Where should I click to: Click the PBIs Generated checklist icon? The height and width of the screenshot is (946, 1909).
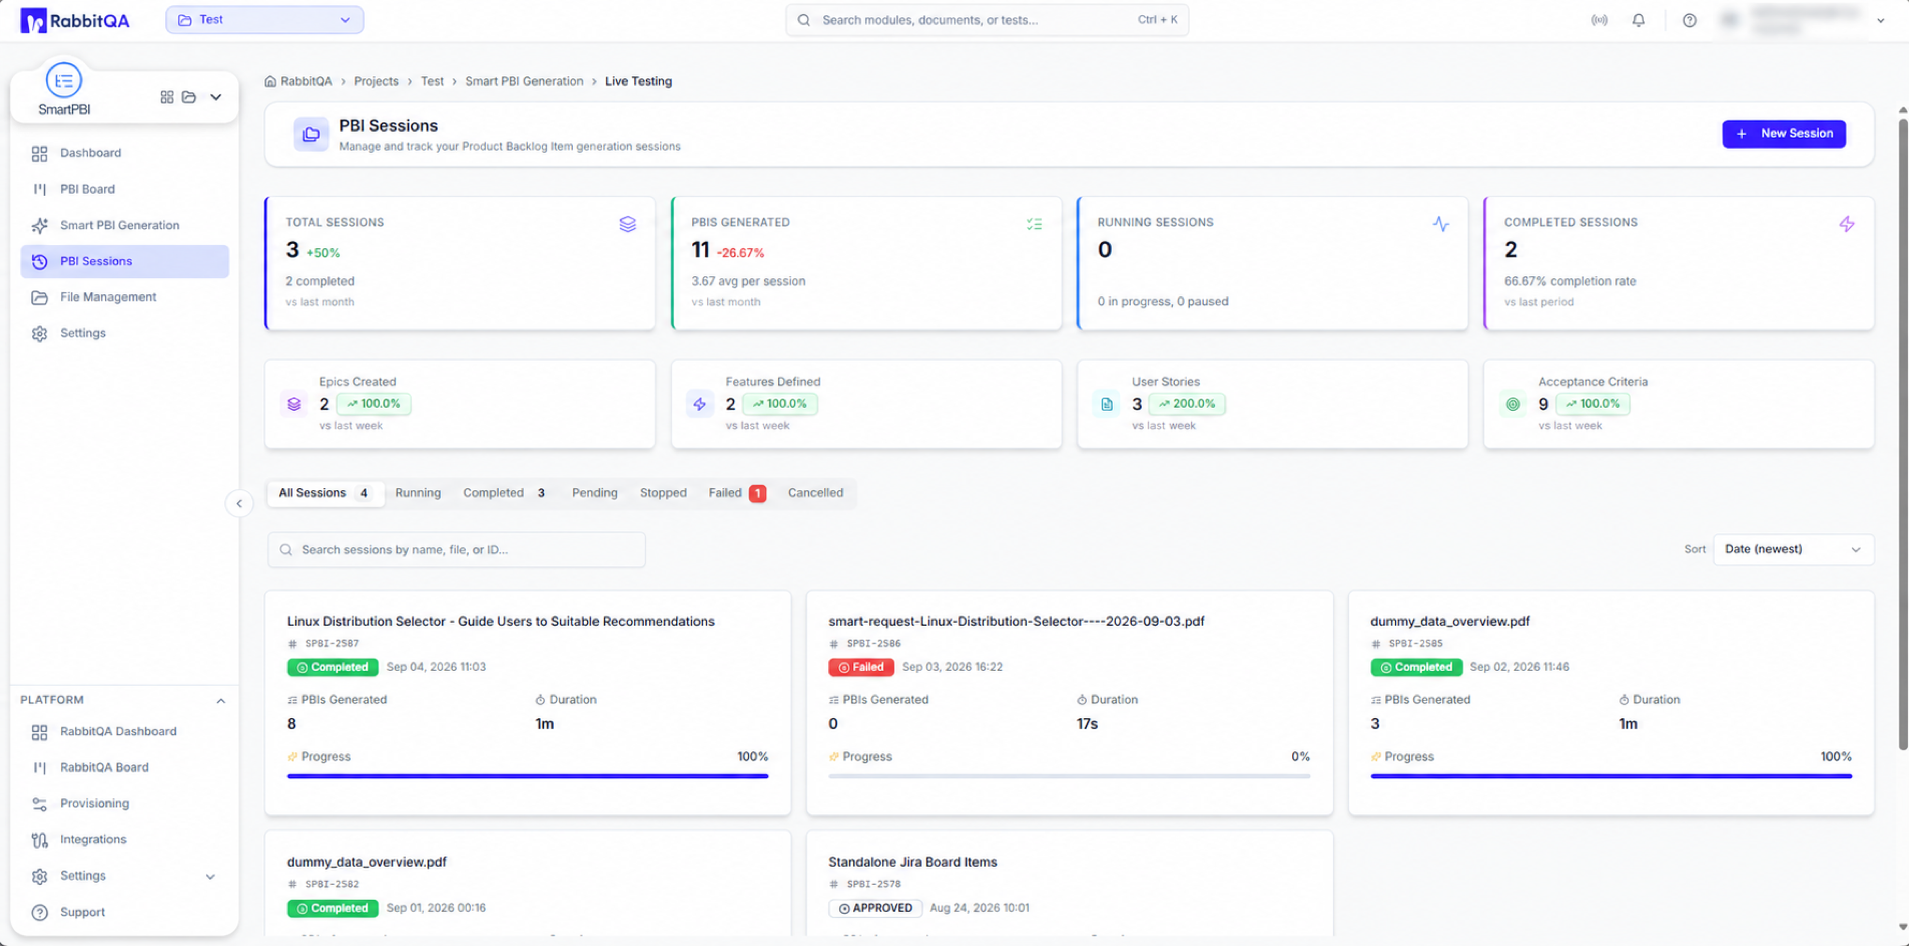[1034, 224]
